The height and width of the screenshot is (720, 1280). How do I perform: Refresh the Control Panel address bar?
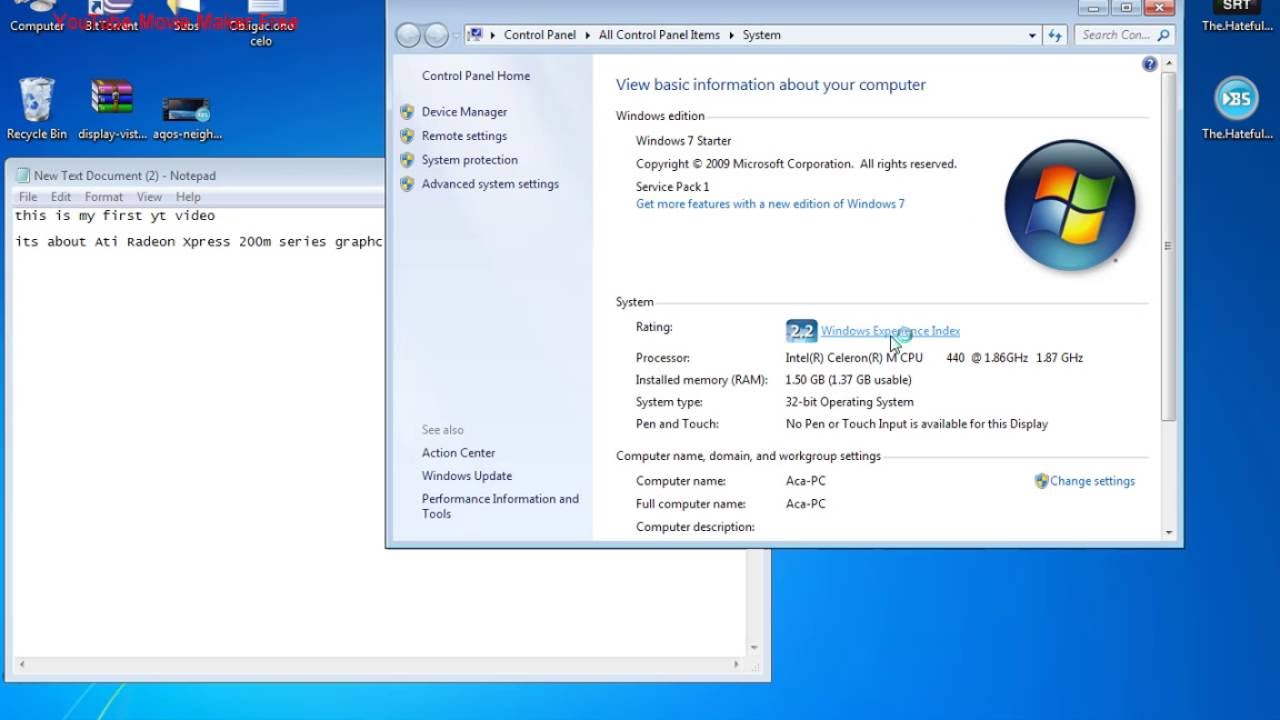[1055, 35]
